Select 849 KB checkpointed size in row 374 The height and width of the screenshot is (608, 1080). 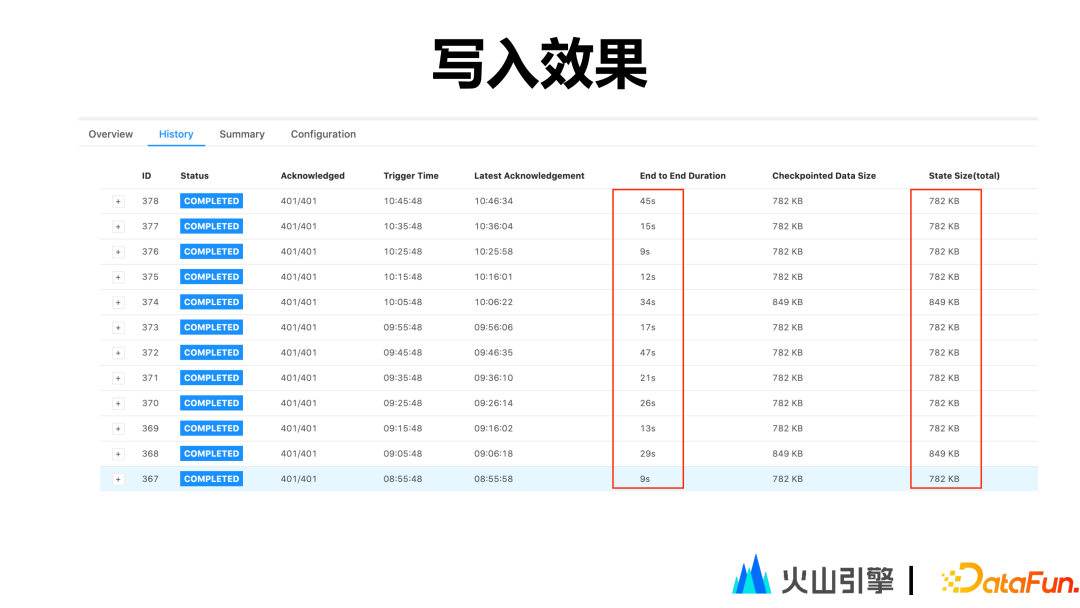[x=787, y=302]
